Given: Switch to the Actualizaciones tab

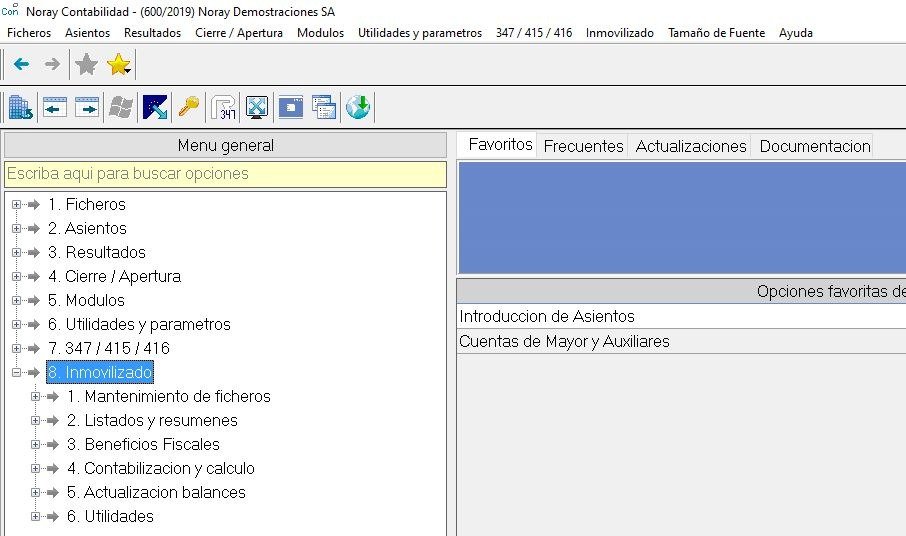Looking at the screenshot, I should pyautogui.click(x=691, y=146).
